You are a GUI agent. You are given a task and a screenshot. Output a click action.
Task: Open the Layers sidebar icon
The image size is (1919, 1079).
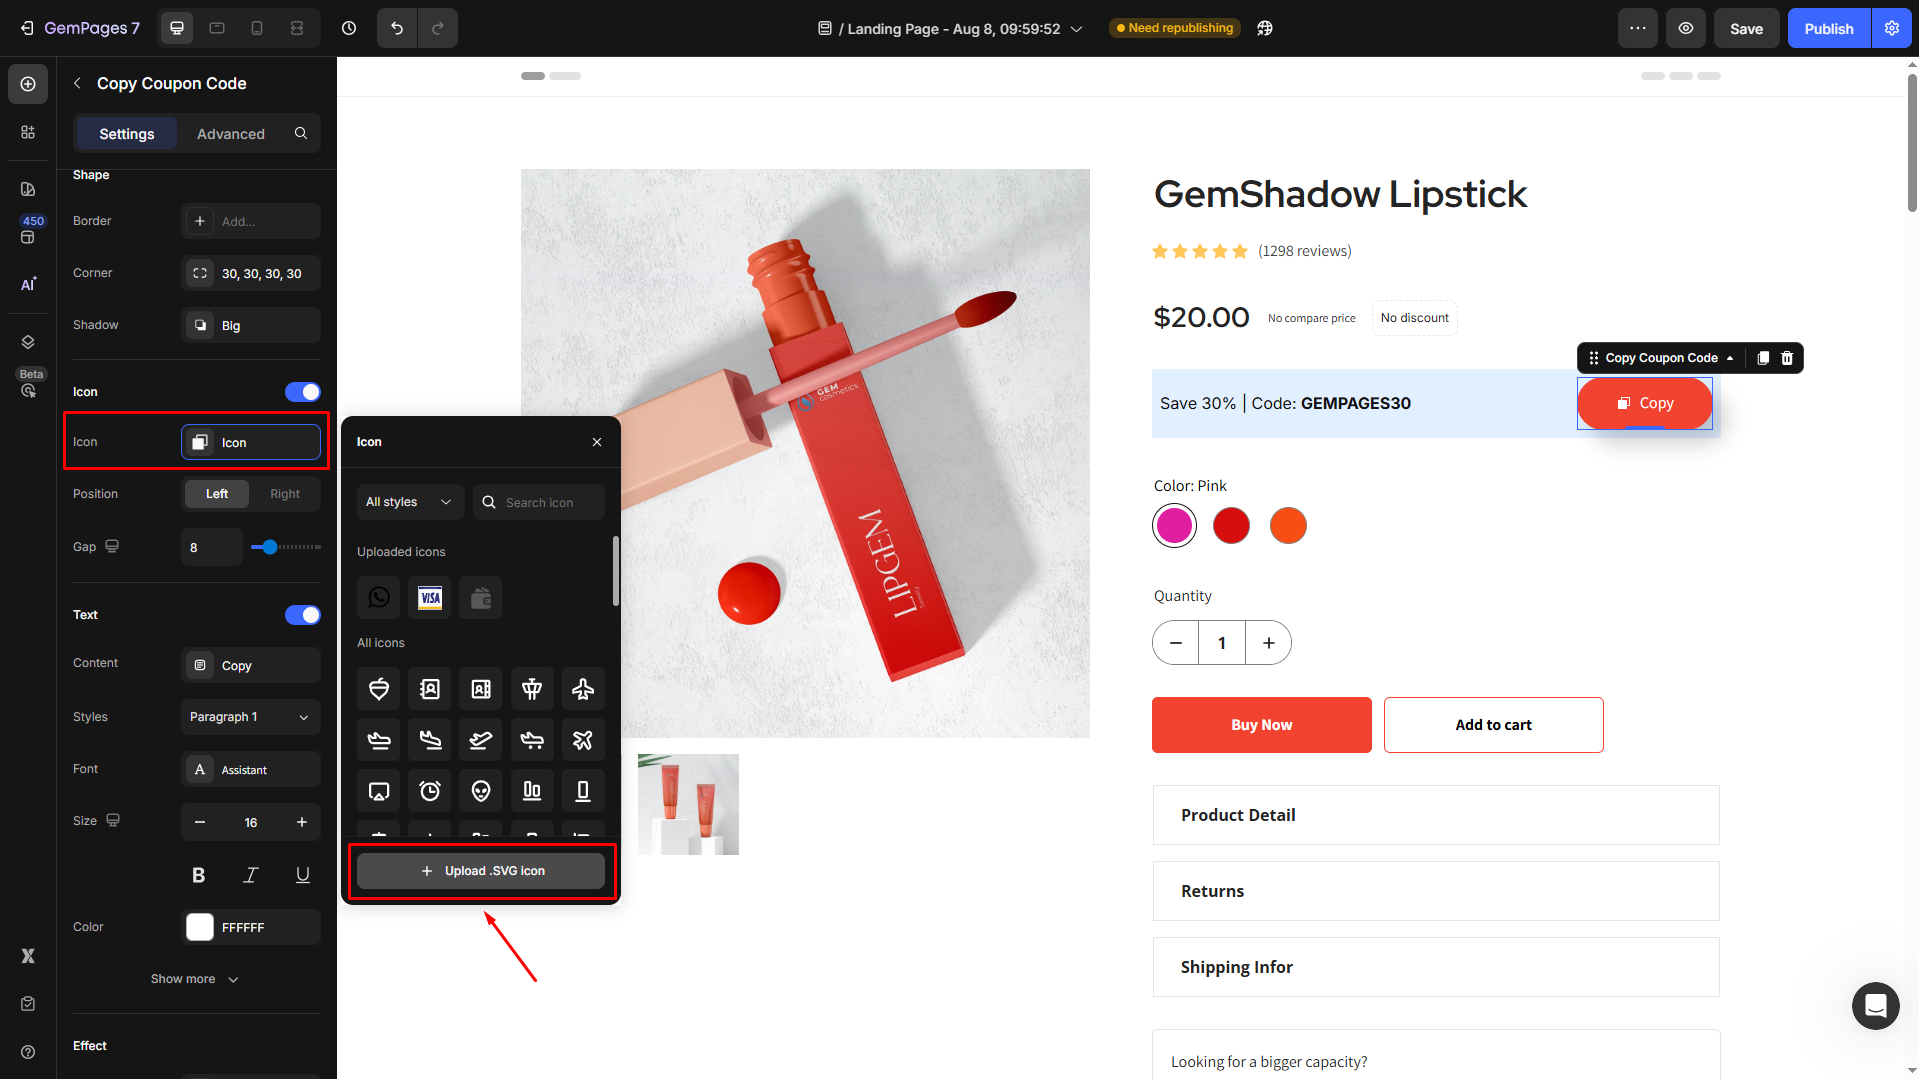28,342
